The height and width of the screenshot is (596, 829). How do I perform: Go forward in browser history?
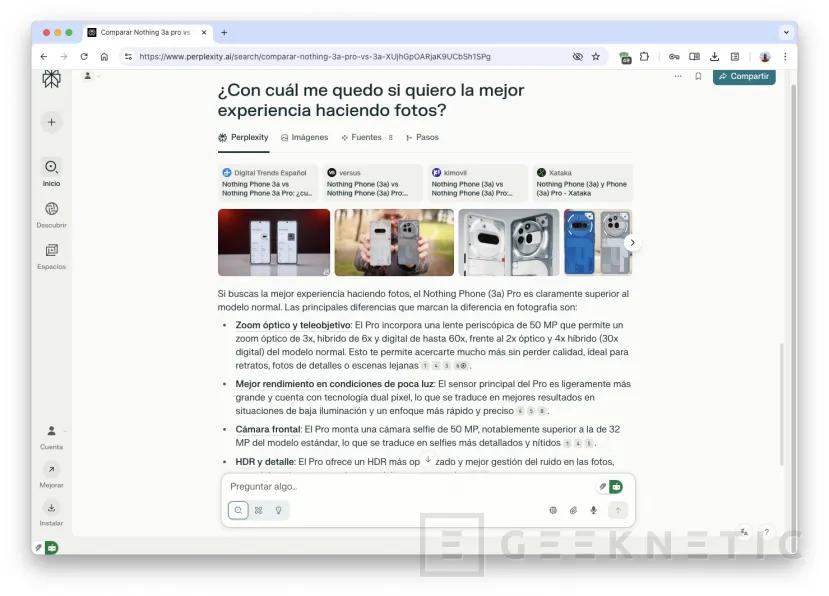coord(64,57)
